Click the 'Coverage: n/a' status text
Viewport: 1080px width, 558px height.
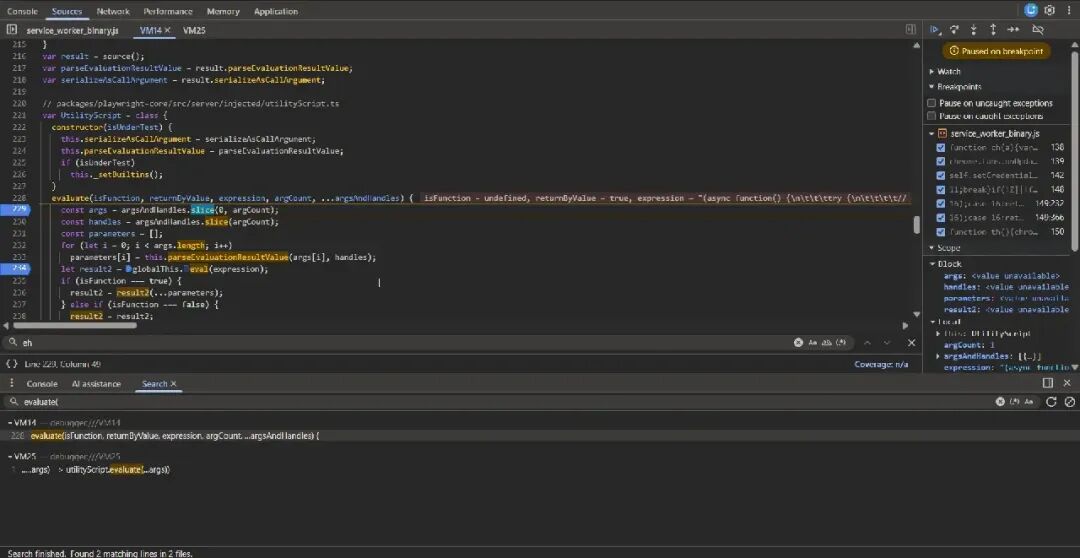click(881, 364)
